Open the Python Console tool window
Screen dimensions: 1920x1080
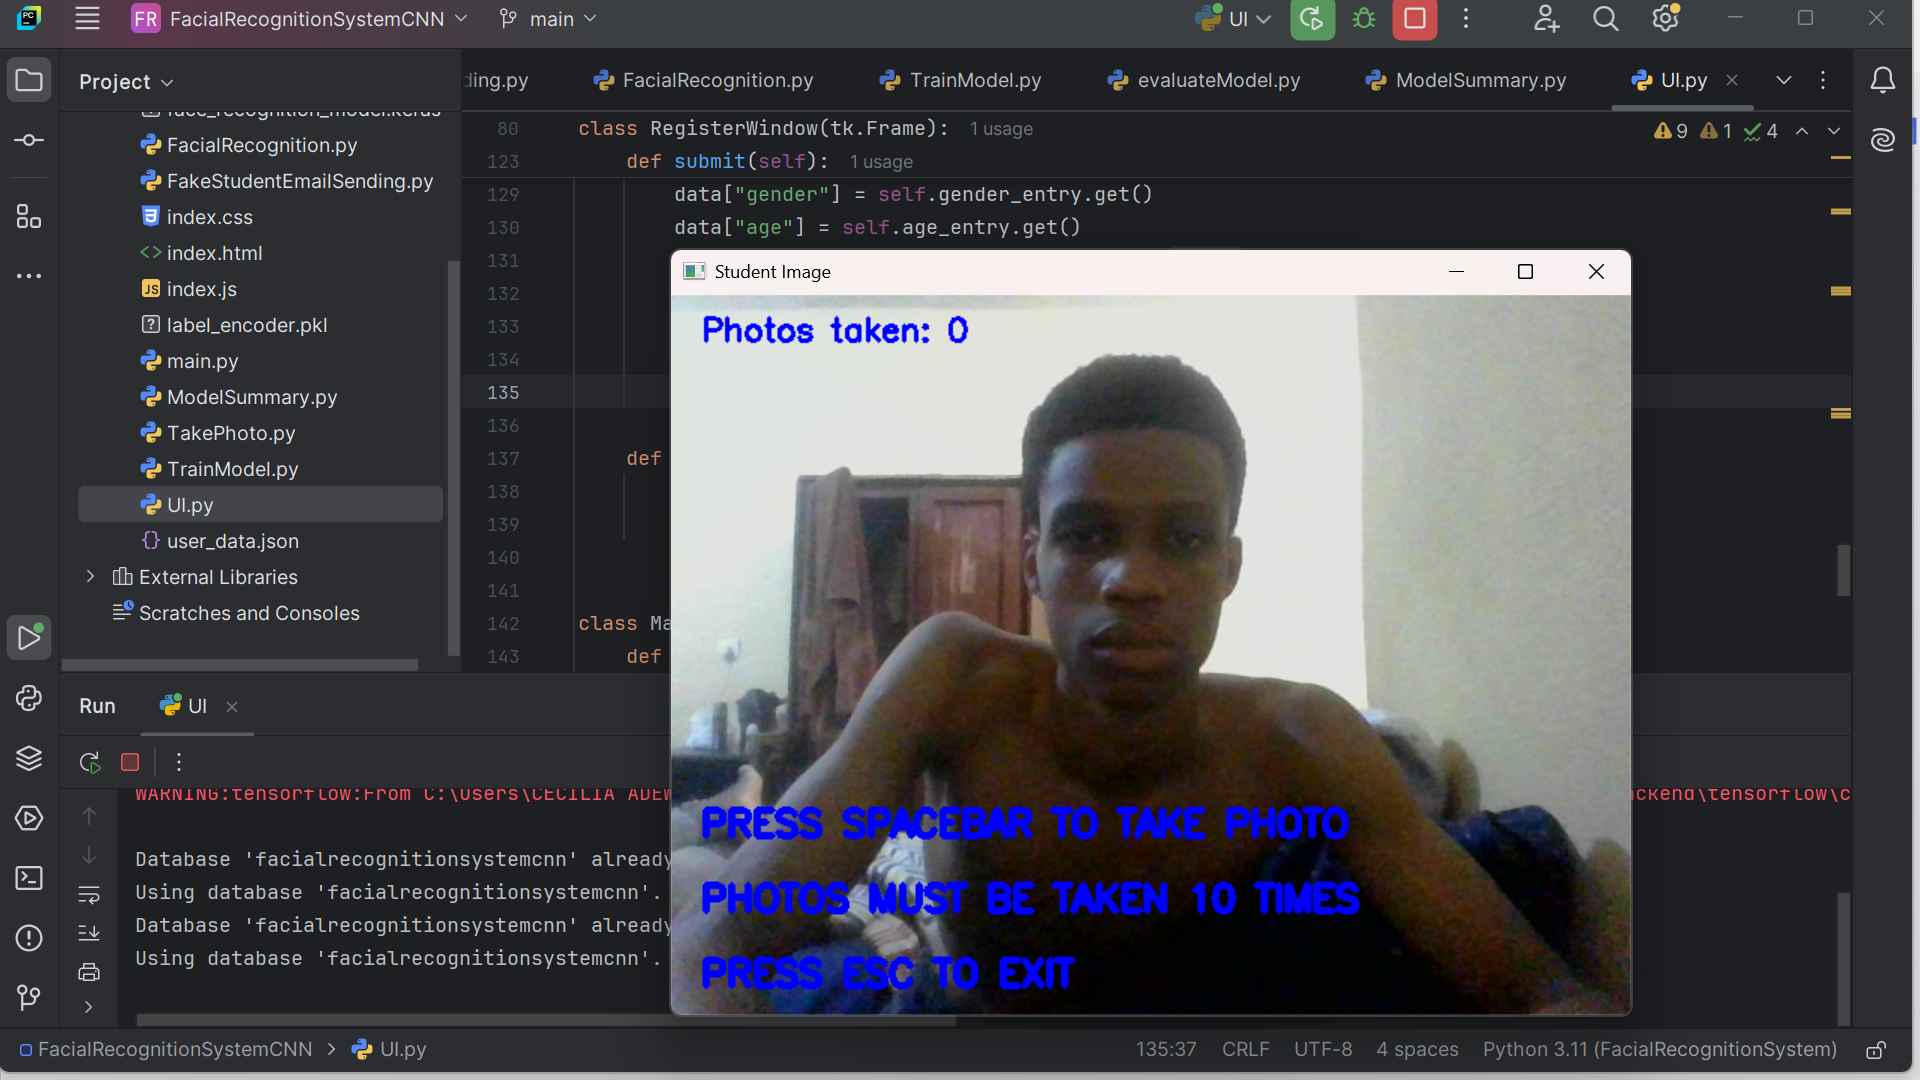coord(29,699)
